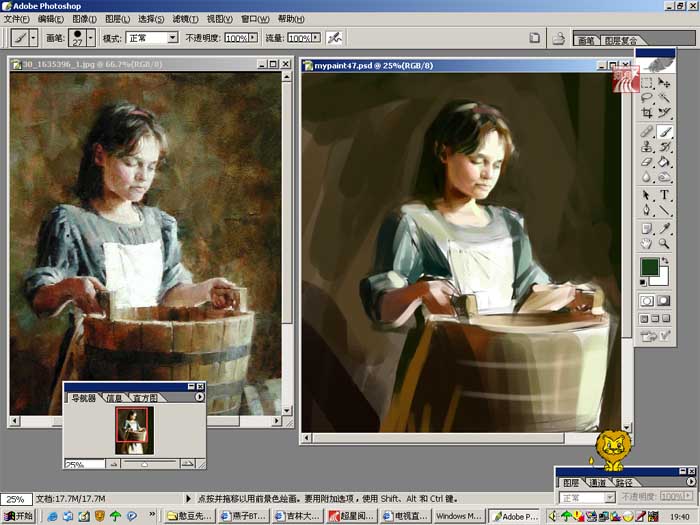Select the Paint Bucket tool
Screen dimensions: 700x525
click(x=664, y=162)
